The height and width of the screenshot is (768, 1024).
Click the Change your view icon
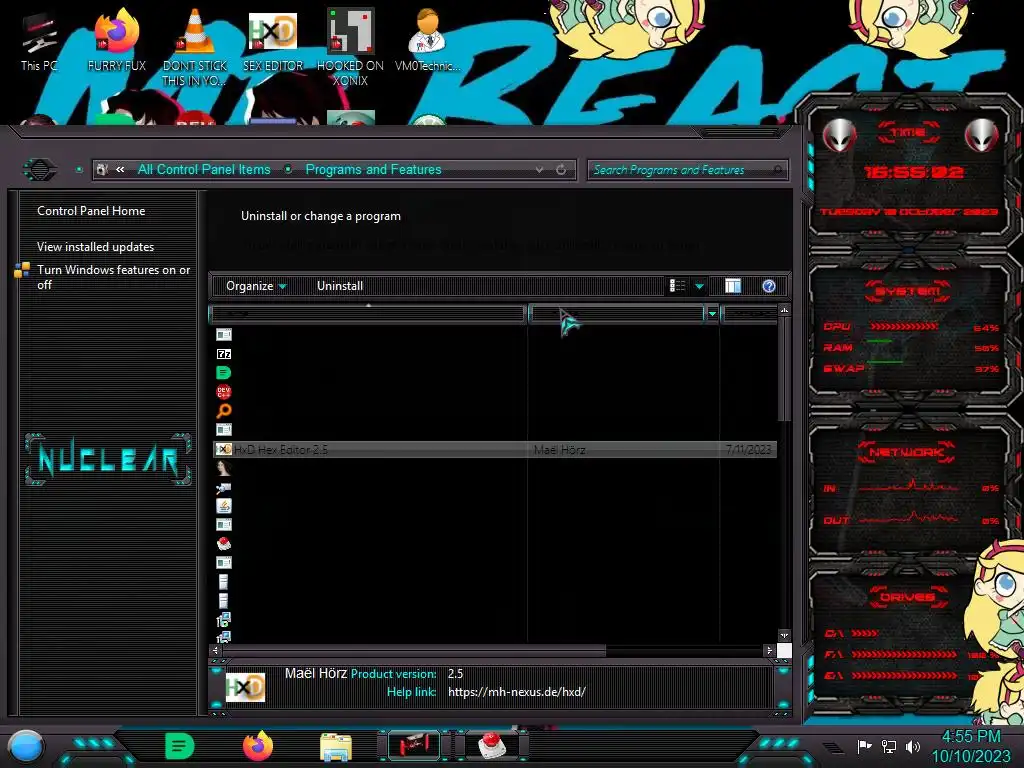tap(677, 286)
